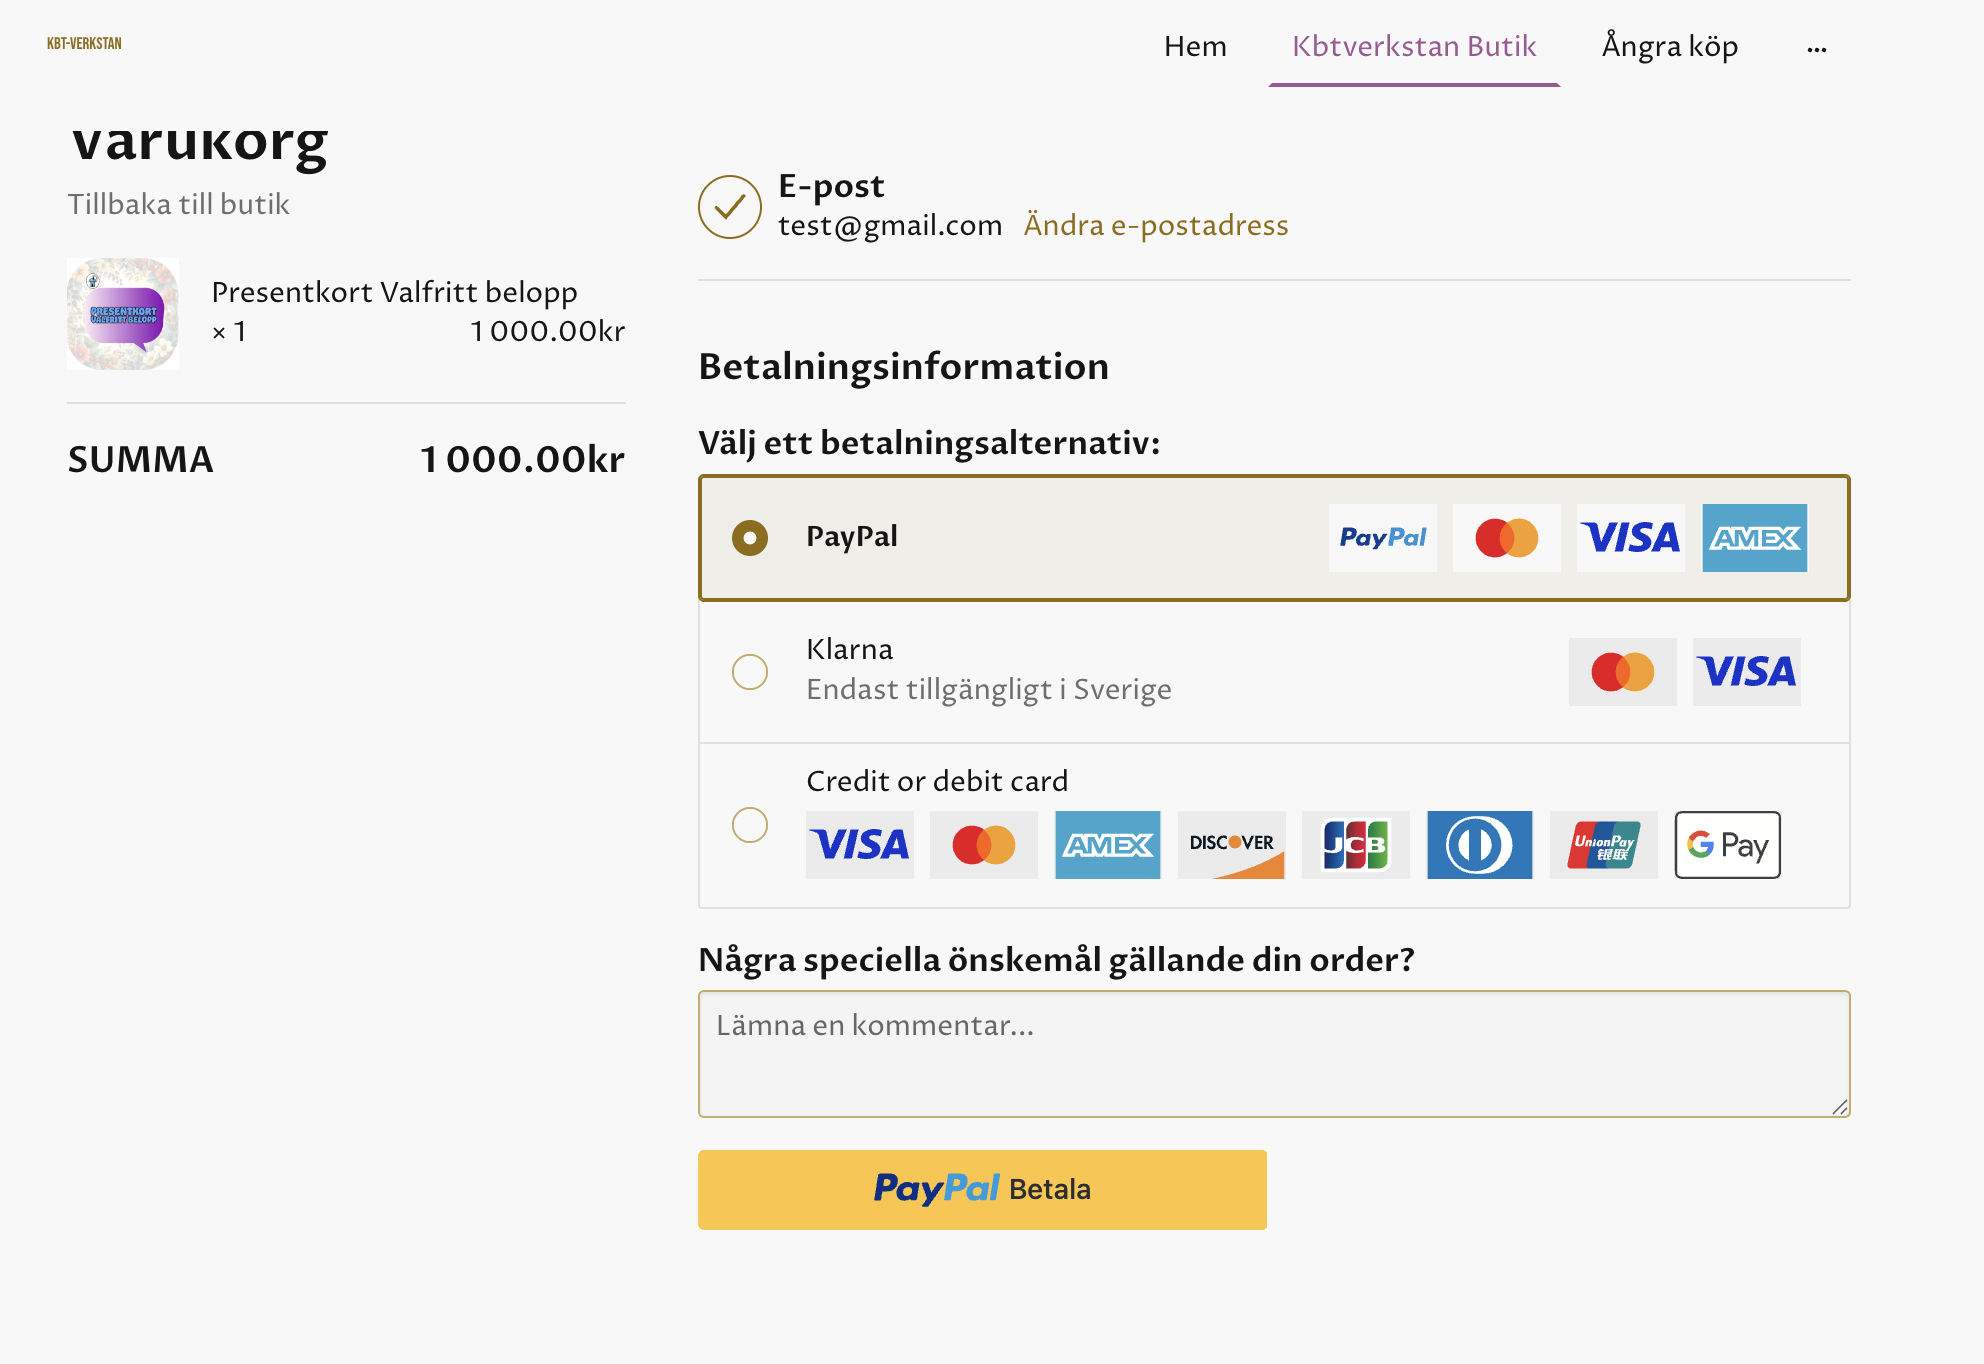This screenshot has width=1984, height=1364.
Task: Click the Google Pay icon
Action: tap(1728, 845)
